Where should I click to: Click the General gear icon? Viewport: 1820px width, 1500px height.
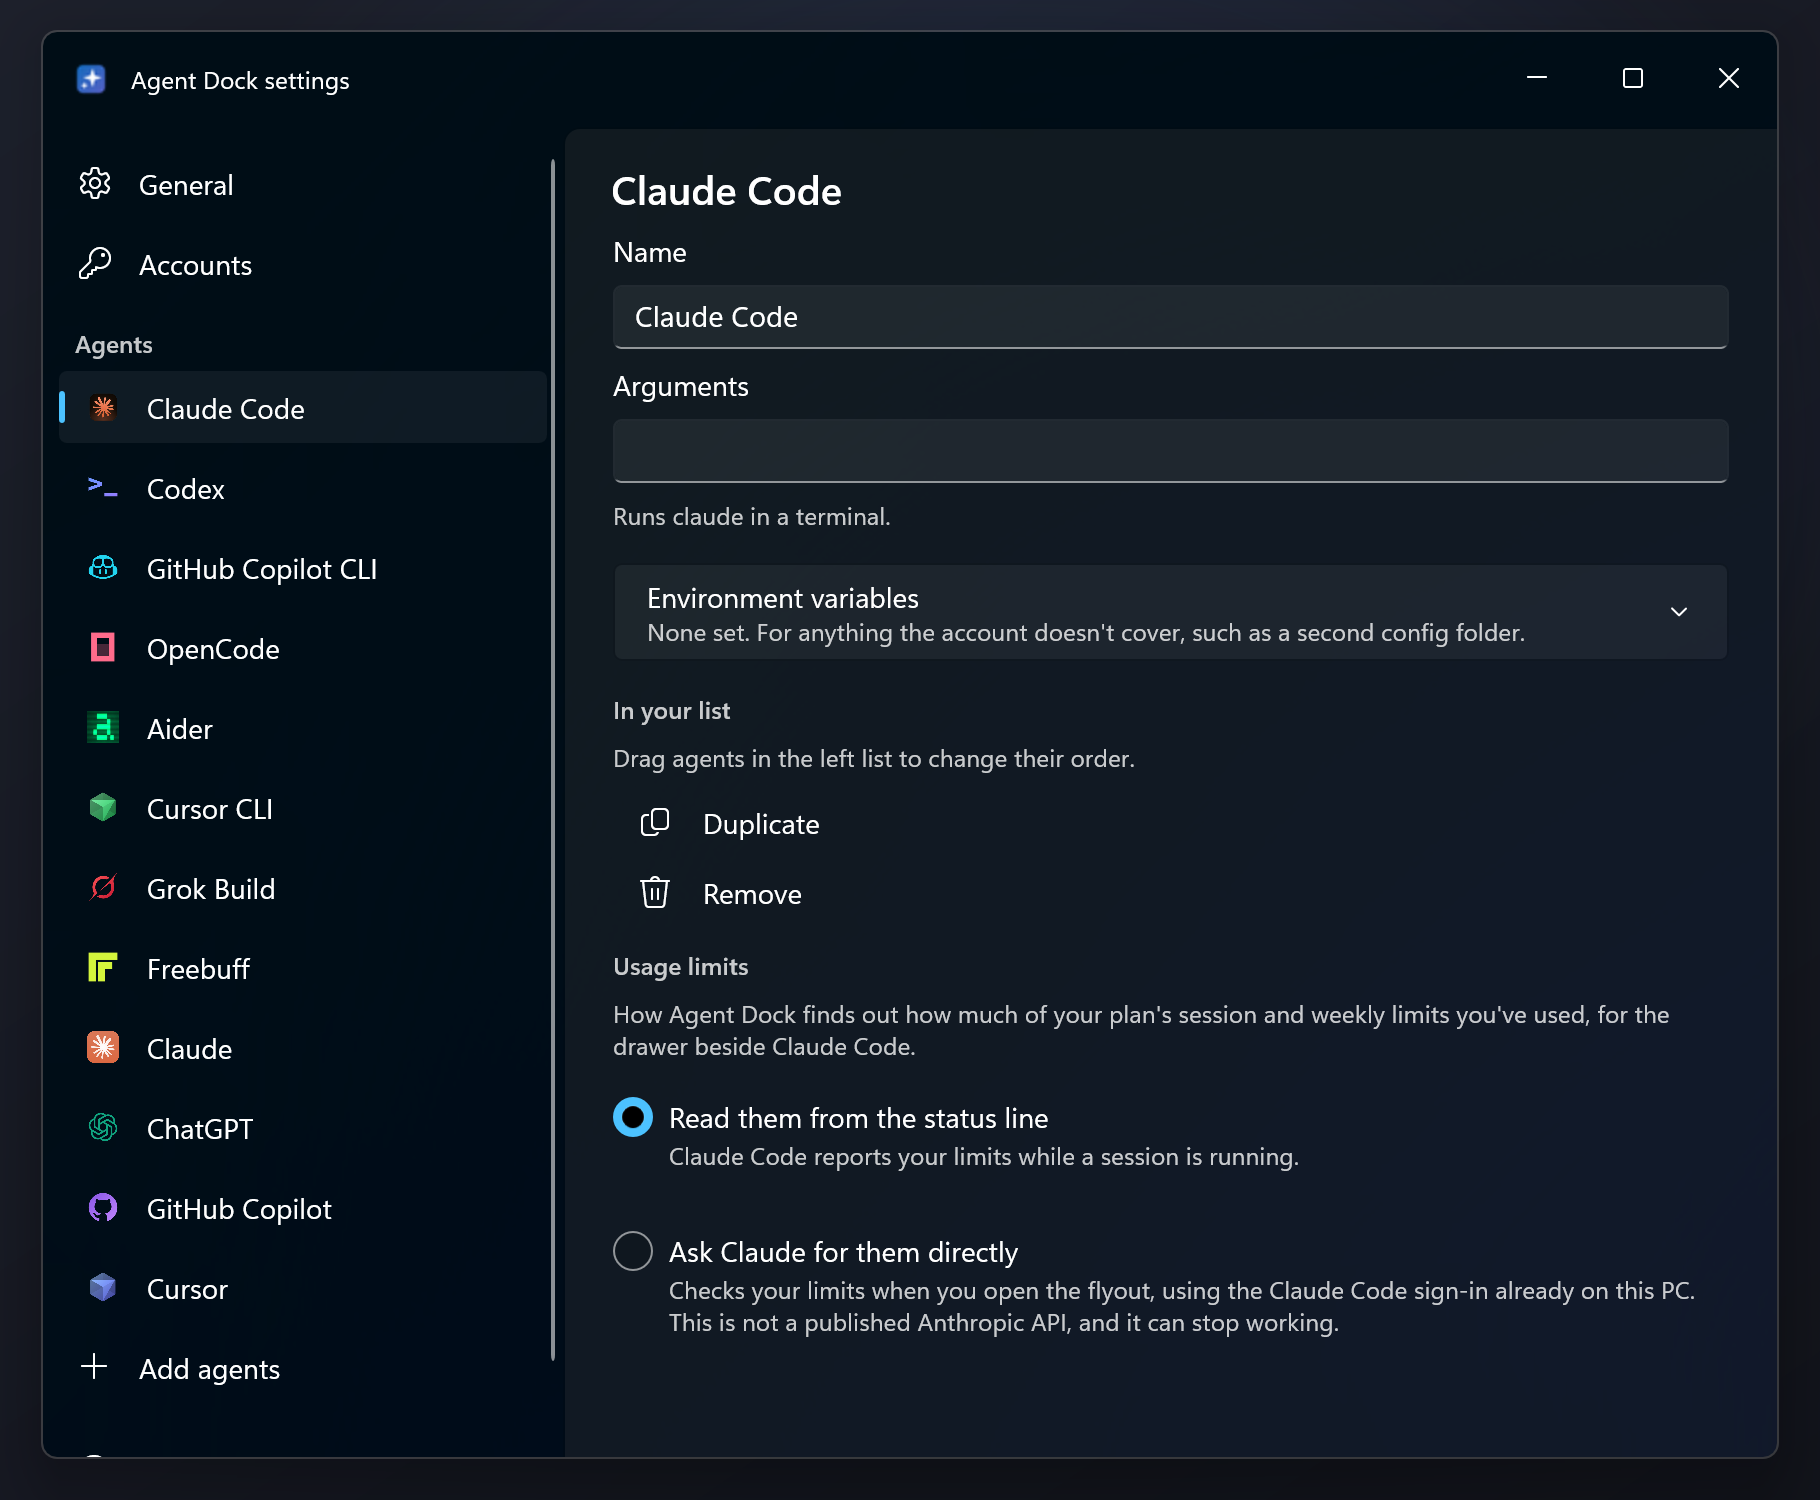(95, 184)
